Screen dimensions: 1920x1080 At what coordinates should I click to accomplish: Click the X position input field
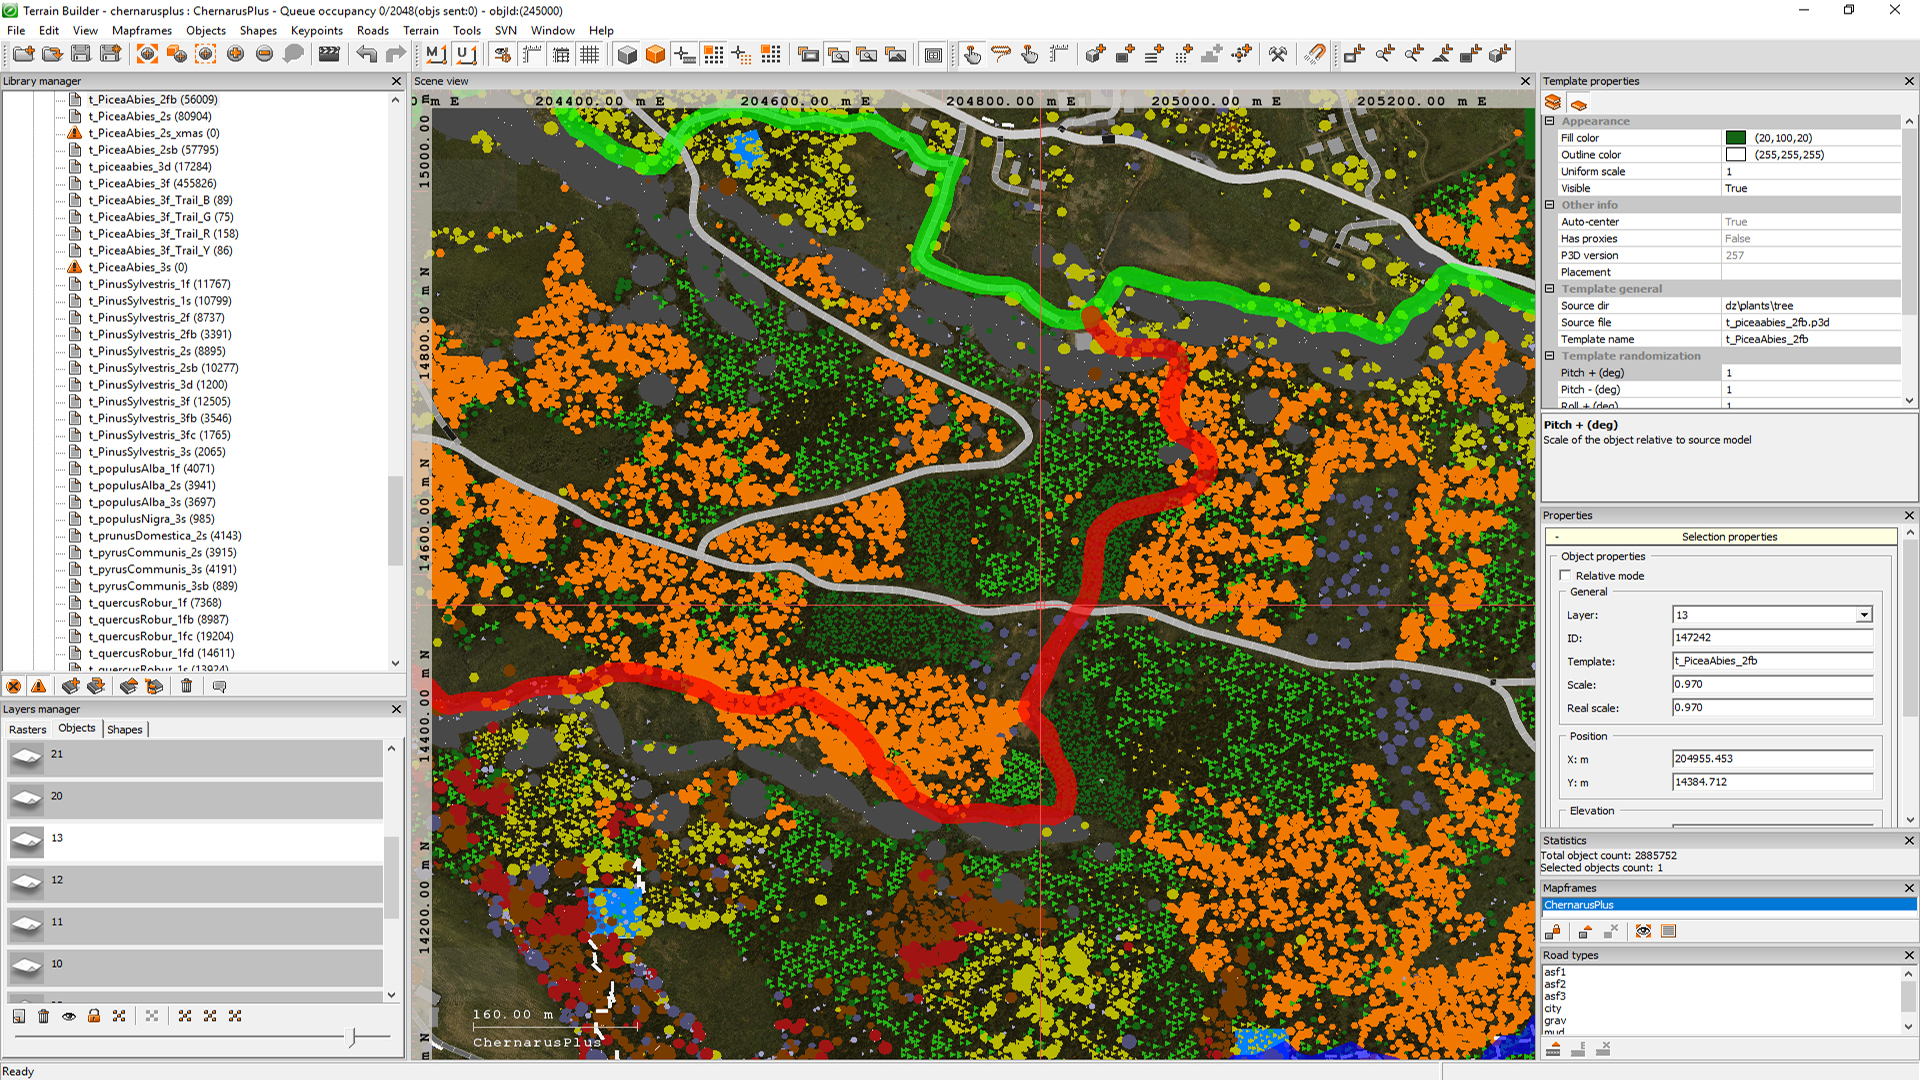click(x=1772, y=758)
